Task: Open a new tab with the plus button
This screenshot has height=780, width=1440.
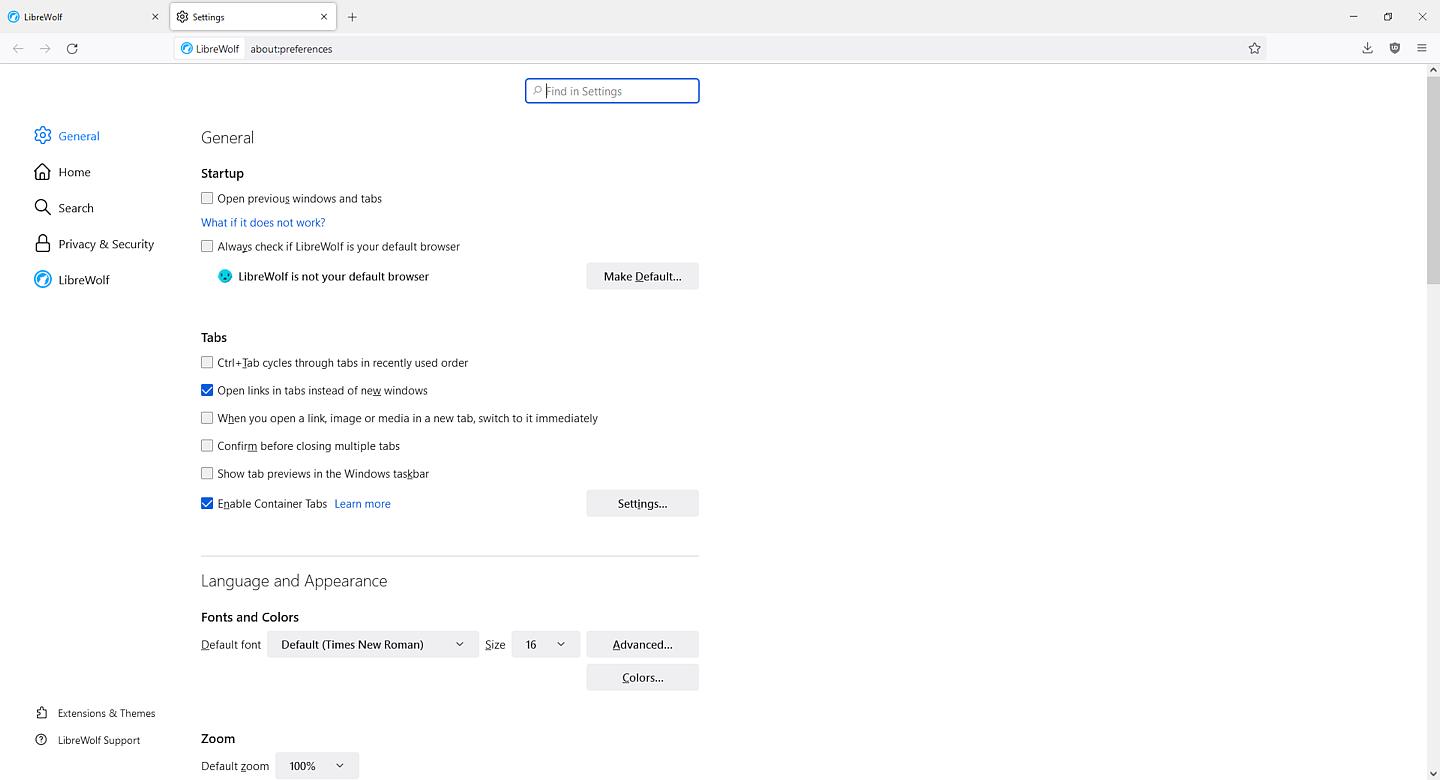Action: coord(352,17)
